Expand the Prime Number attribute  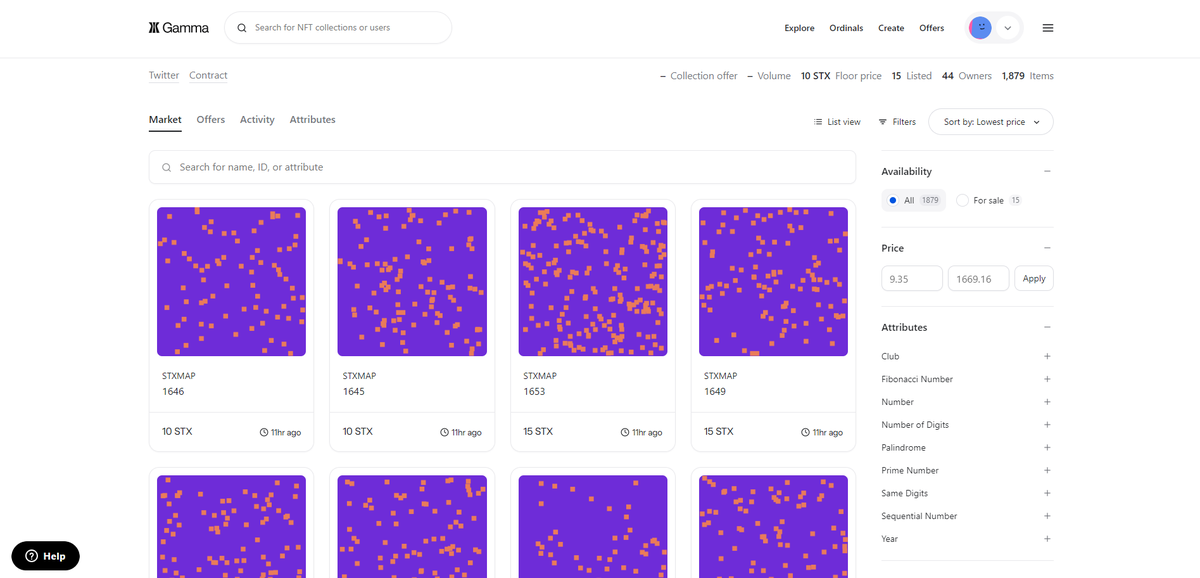click(1047, 470)
